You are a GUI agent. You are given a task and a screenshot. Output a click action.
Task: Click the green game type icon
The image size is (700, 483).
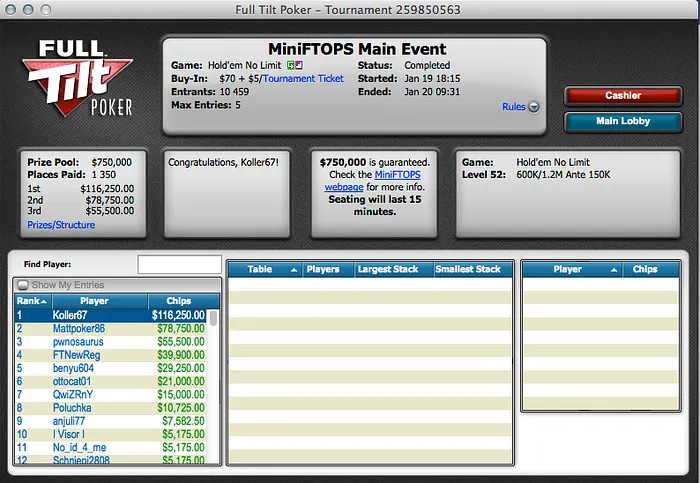point(290,65)
